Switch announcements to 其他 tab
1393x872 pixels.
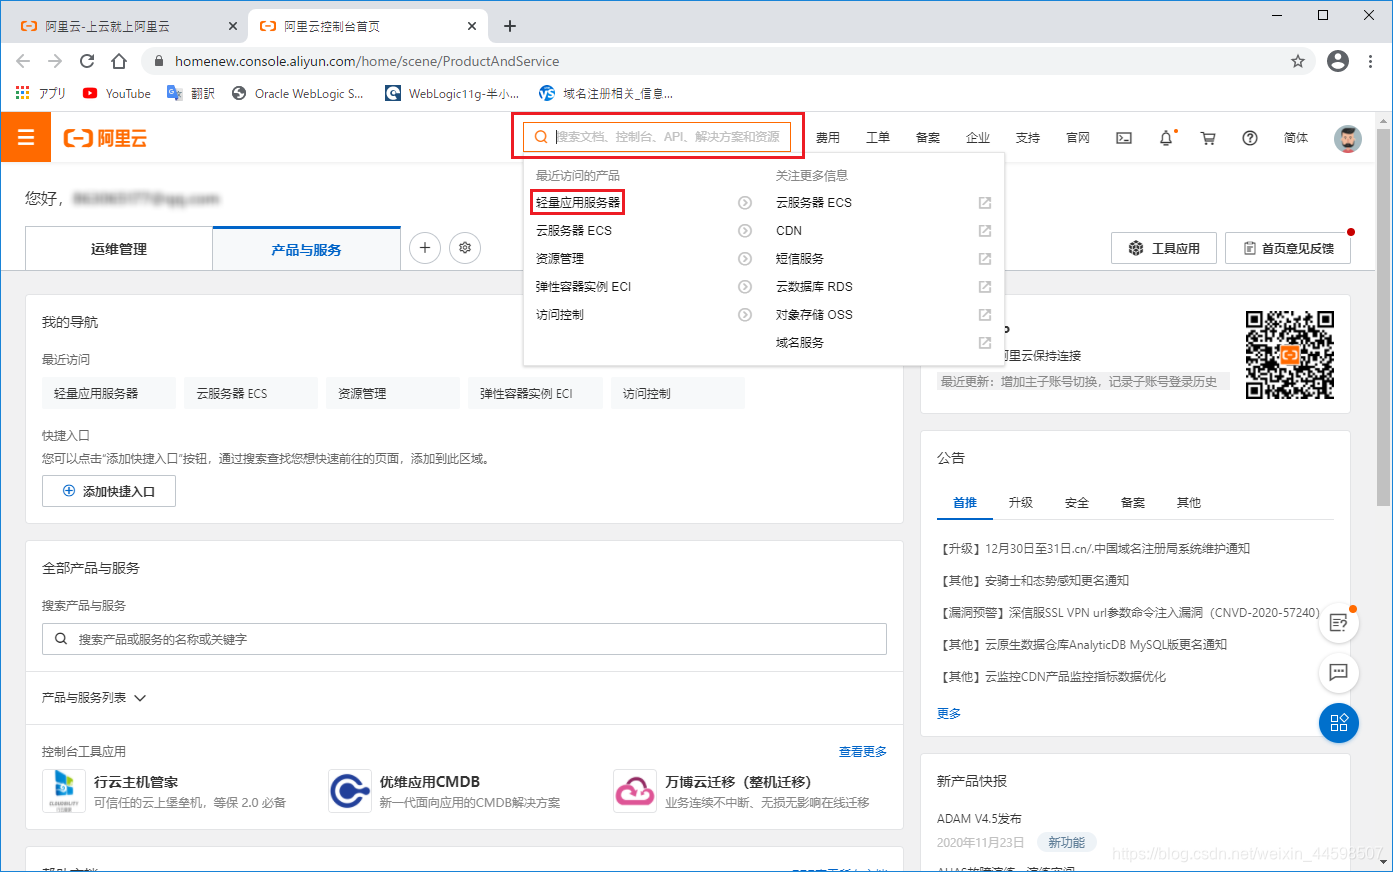point(1189,503)
